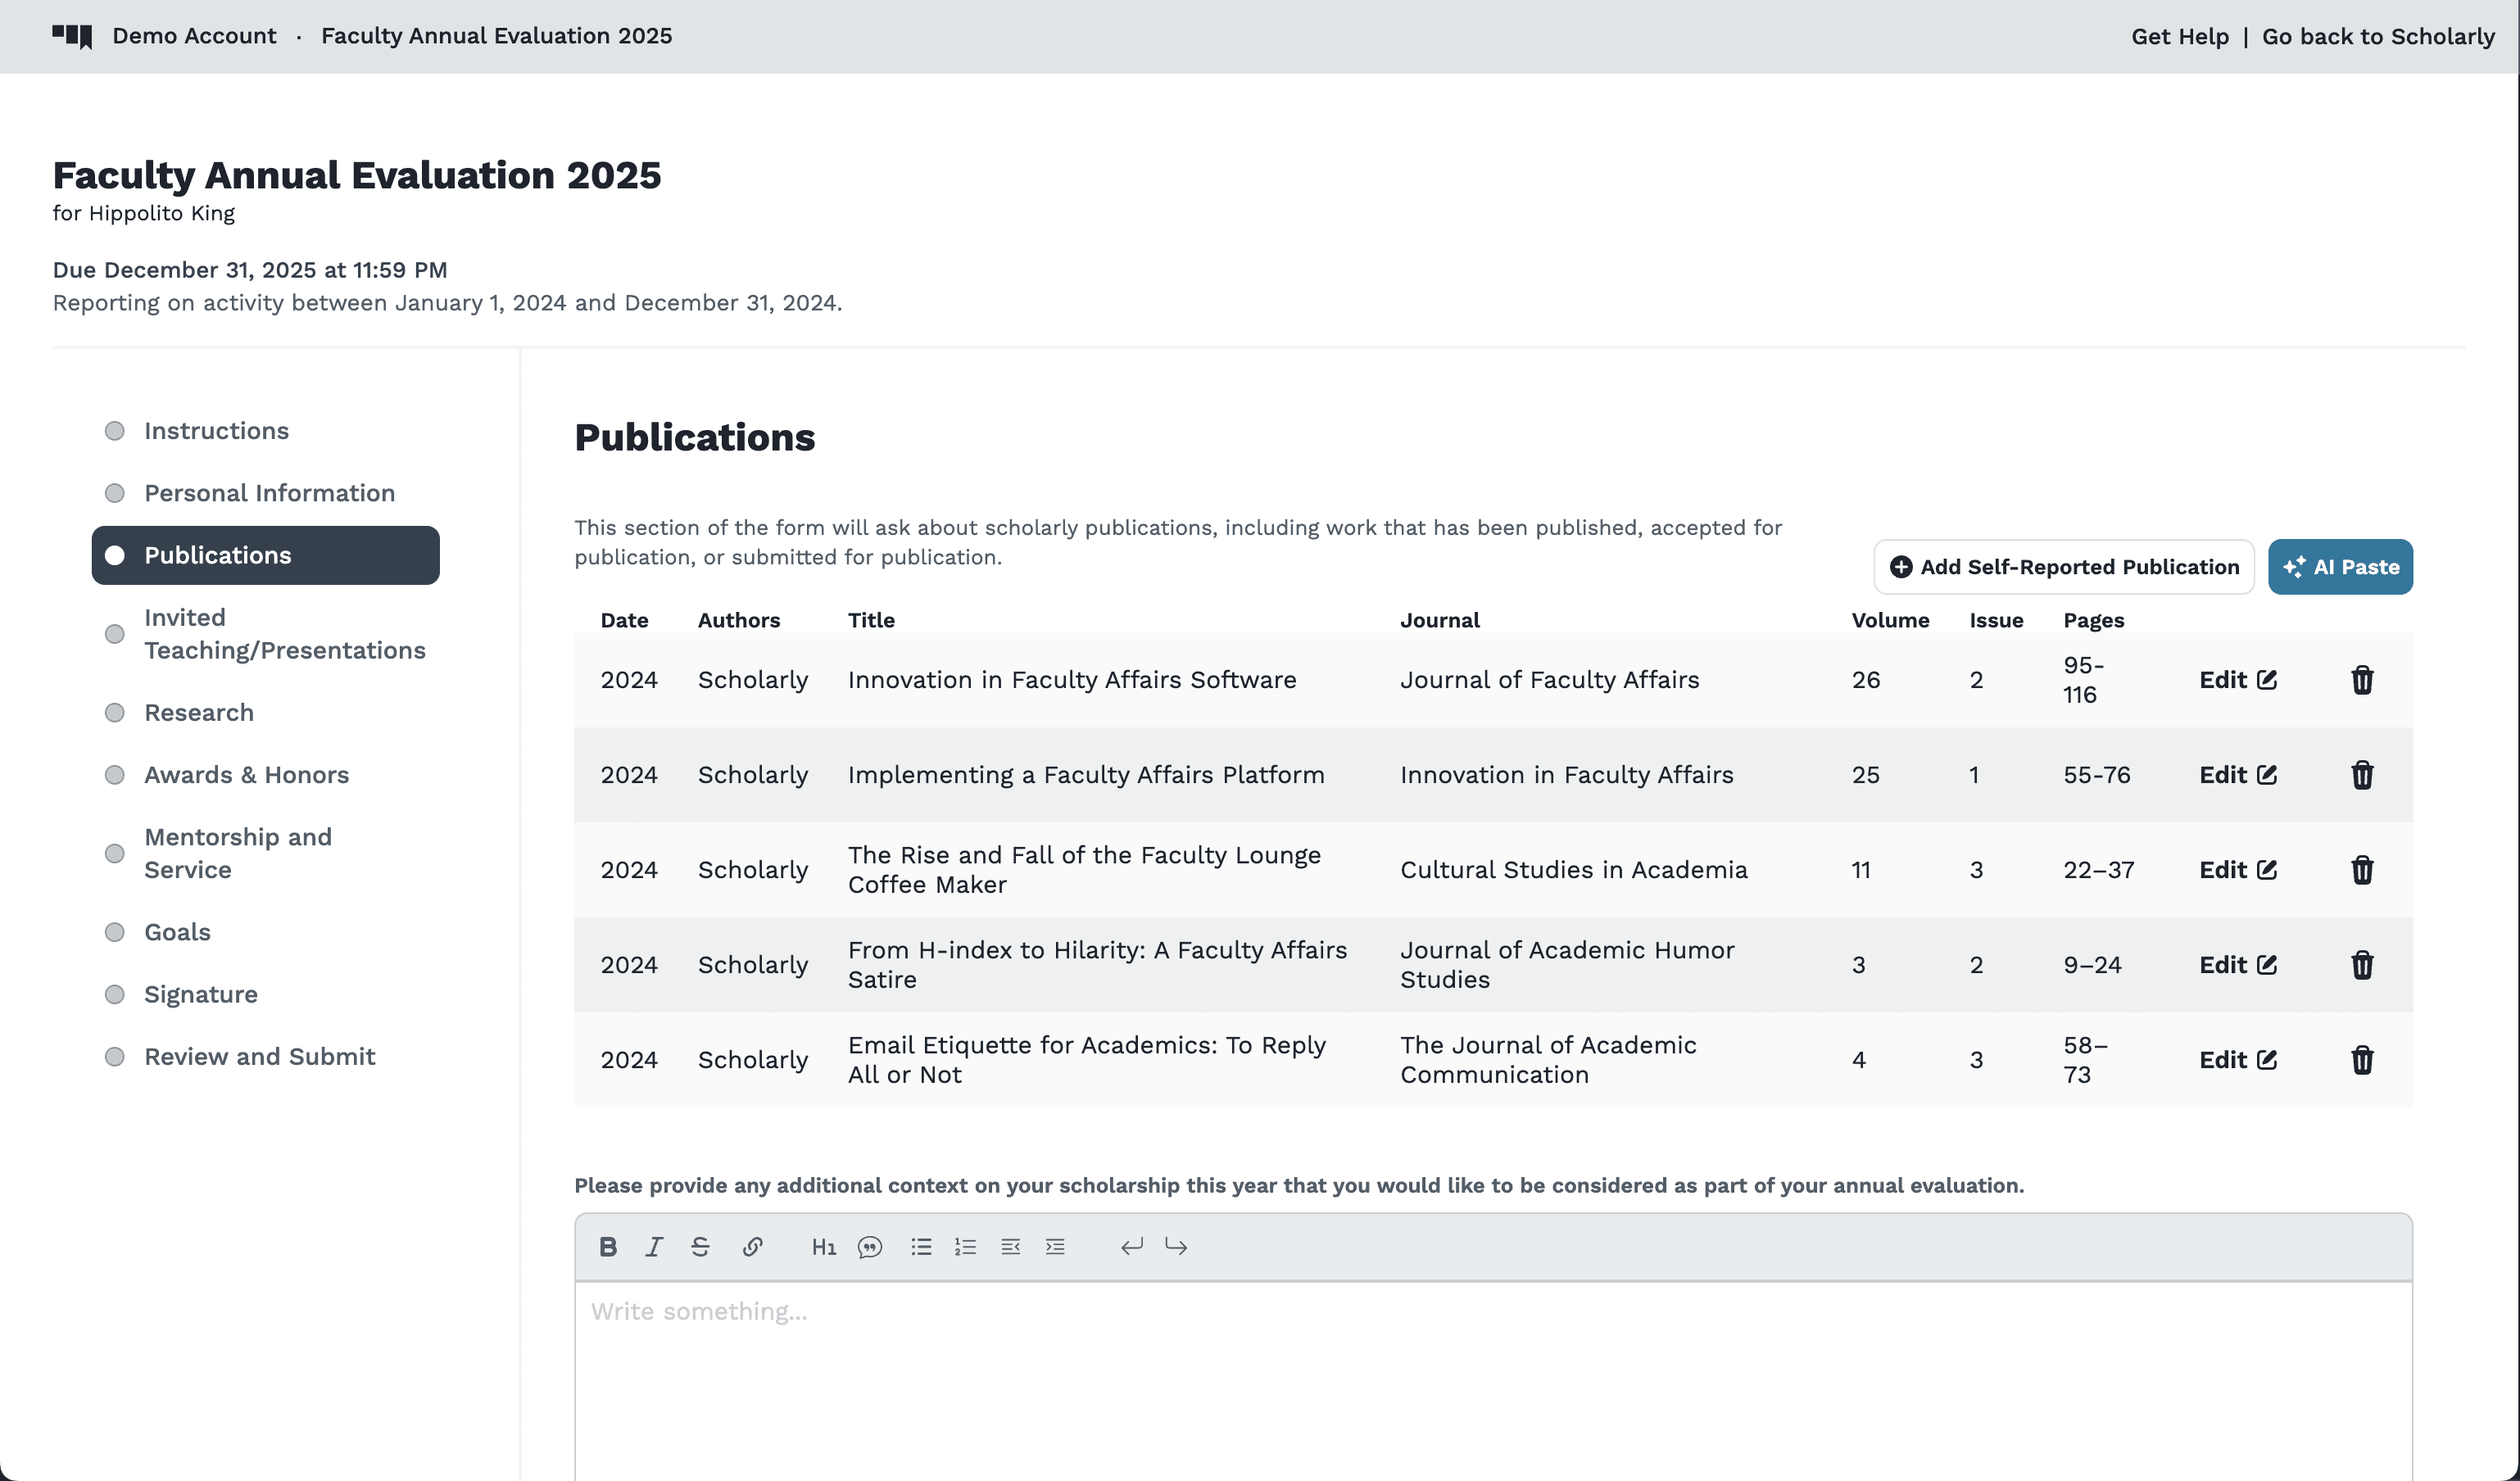The image size is (2520, 1481).
Task: Apply H1 heading style
Action: pyautogui.click(x=823, y=1246)
